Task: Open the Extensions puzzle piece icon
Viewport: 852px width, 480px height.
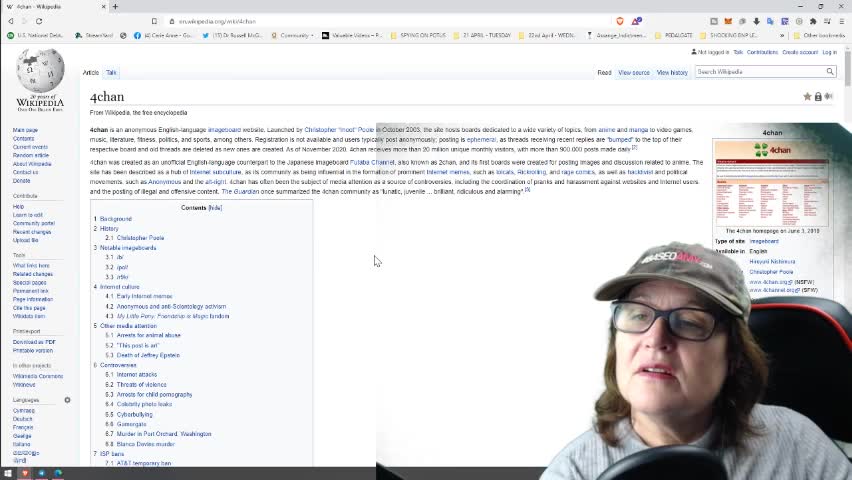Action: click(x=813, y=21)
